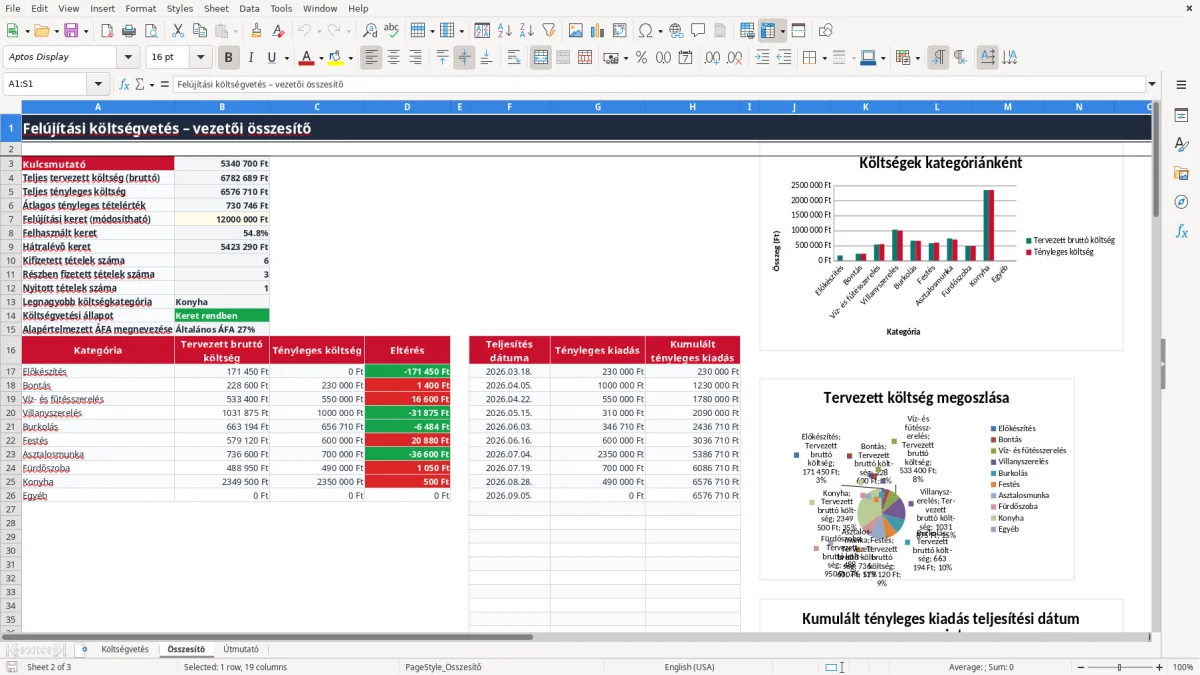Toggle italic formatting
1200x675 pixels.
pos(250,58)
